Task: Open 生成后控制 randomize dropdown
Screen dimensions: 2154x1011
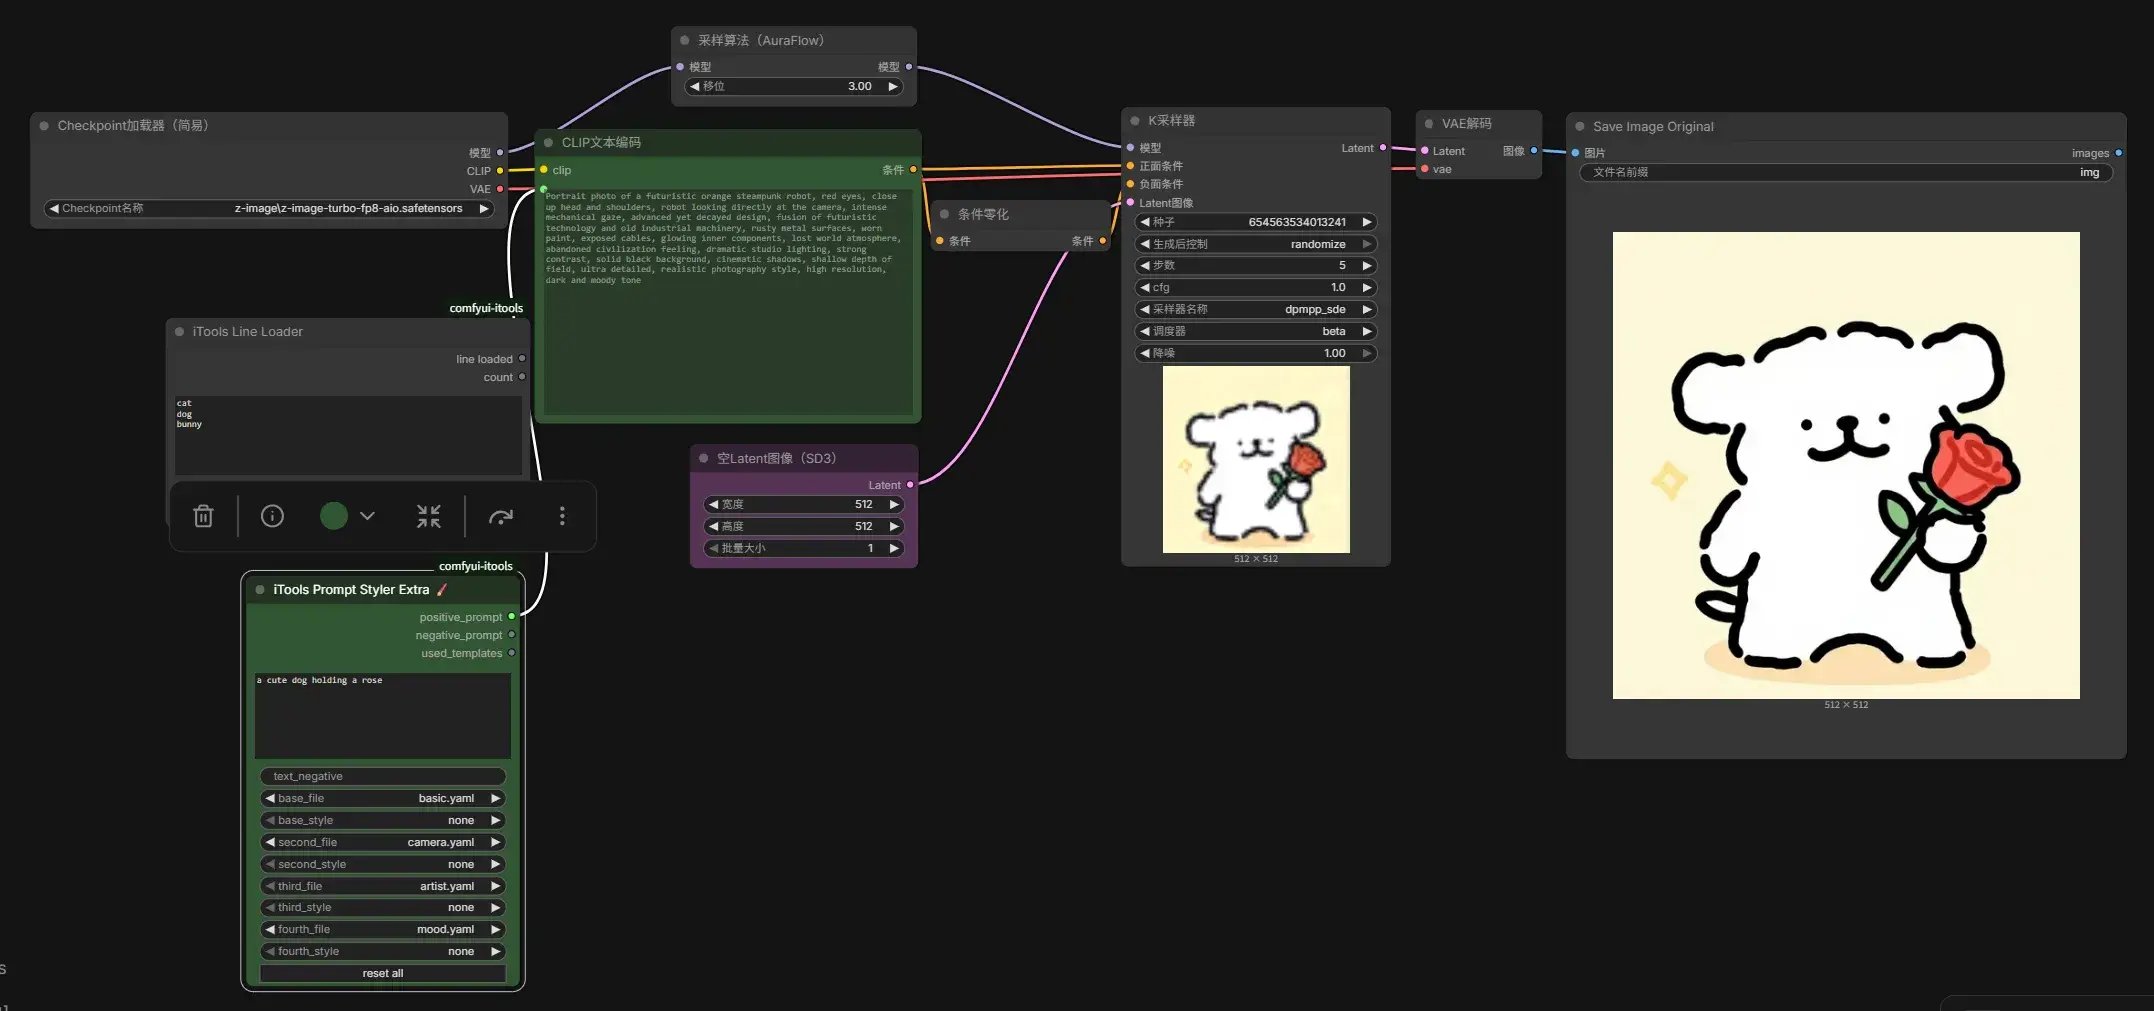Action: pos(1256,244)
